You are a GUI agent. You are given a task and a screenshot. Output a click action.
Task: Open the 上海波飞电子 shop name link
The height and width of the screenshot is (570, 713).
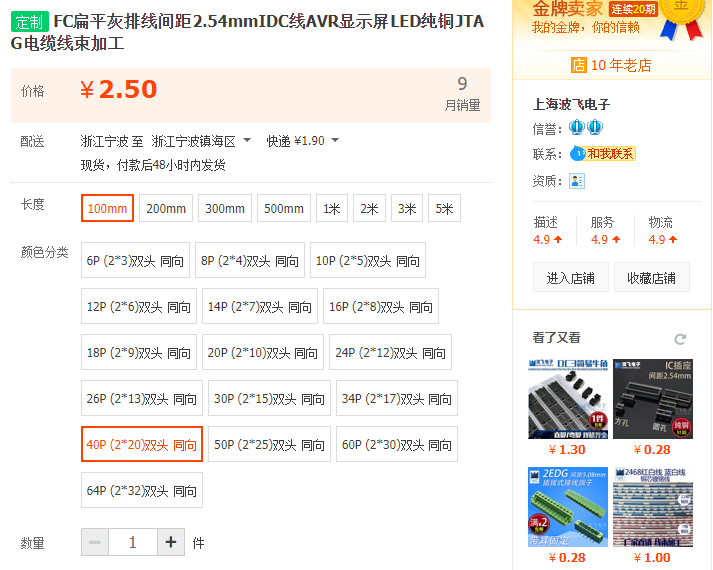571,104
